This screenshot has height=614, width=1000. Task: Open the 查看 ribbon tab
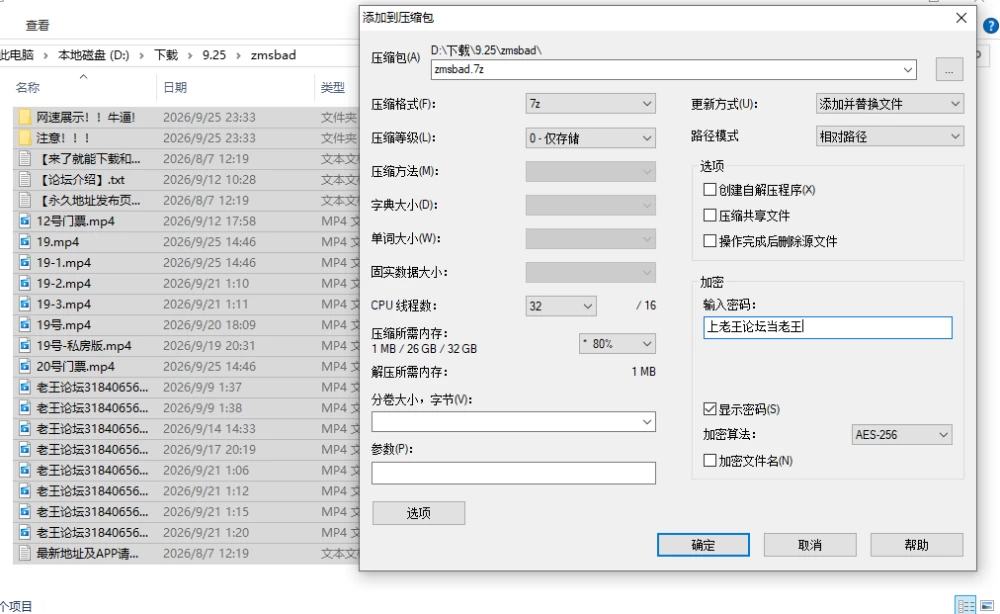37,26
